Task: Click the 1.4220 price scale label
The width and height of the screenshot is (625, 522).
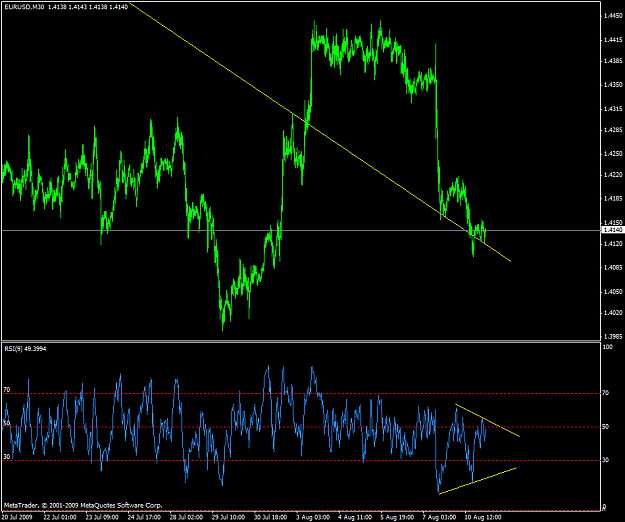Action: [613, 175]
